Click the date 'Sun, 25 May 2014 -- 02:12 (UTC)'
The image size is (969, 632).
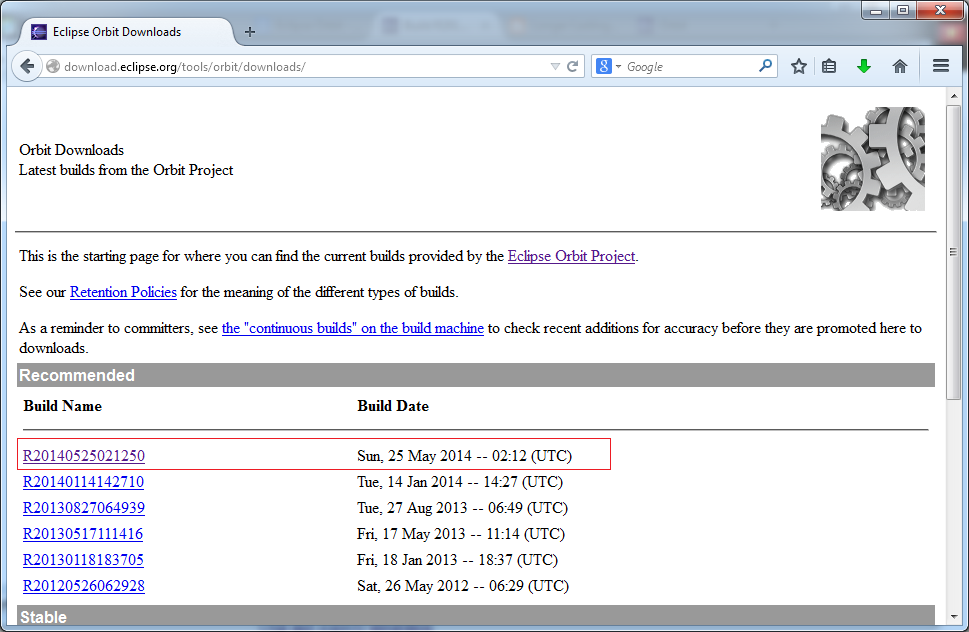pos(464,456)
